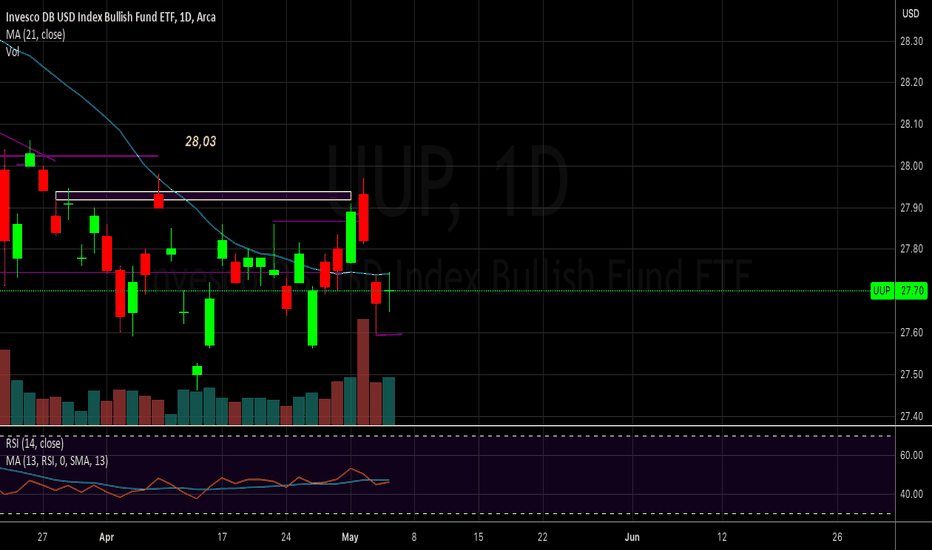Click the 27.80 price axis label
The width and height of the screenshot is (932, 550).
(911, 249)
